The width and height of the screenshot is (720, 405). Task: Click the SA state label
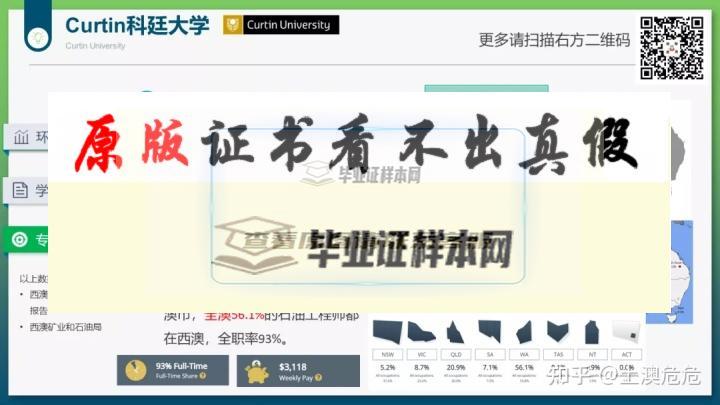(x=490, y=354)
